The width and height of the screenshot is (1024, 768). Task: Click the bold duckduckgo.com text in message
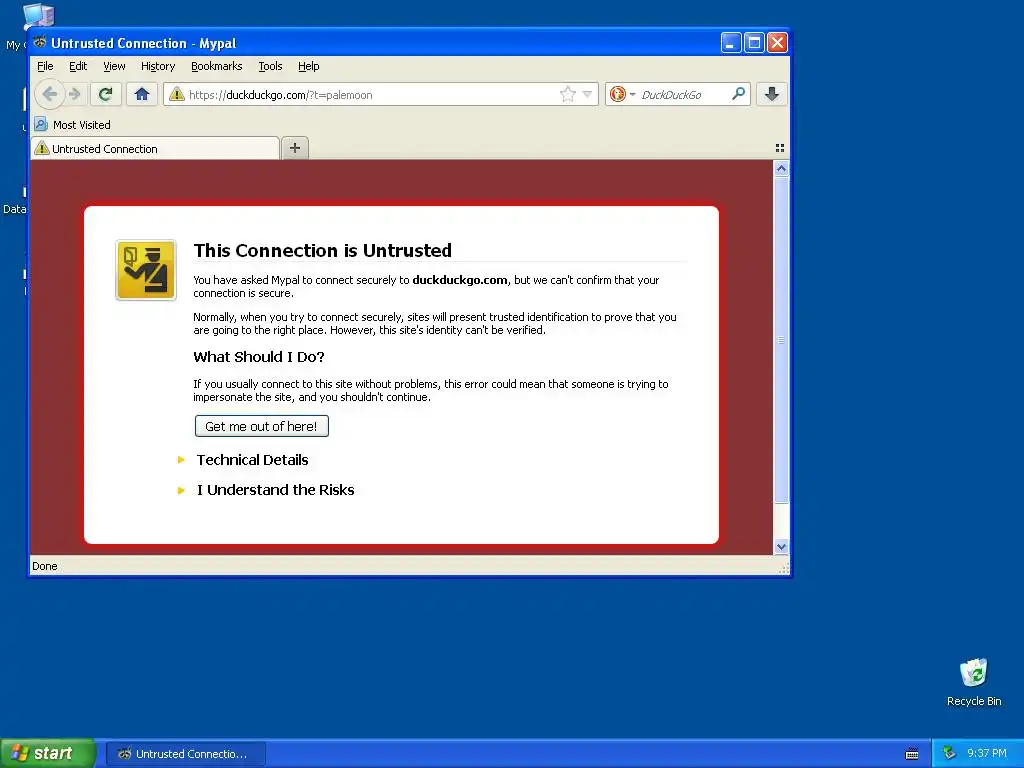460,280
